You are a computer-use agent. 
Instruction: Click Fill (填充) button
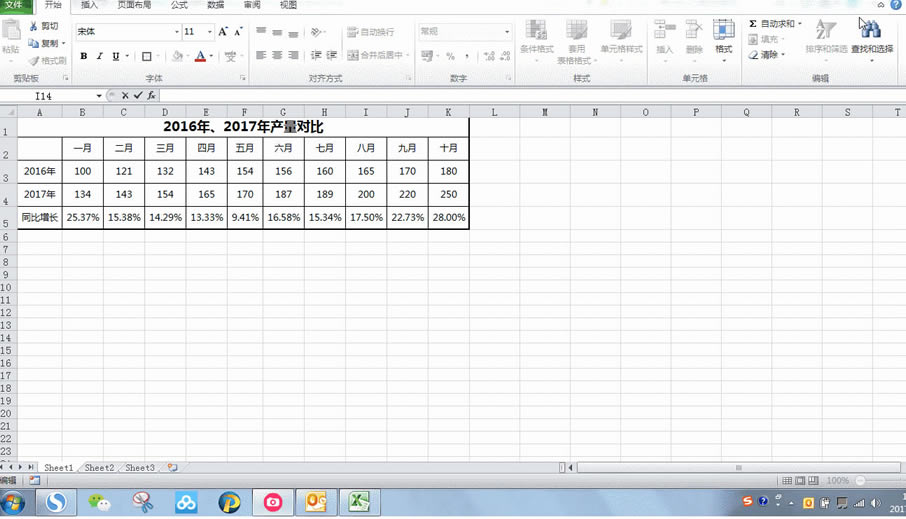(x=764, y=39)
